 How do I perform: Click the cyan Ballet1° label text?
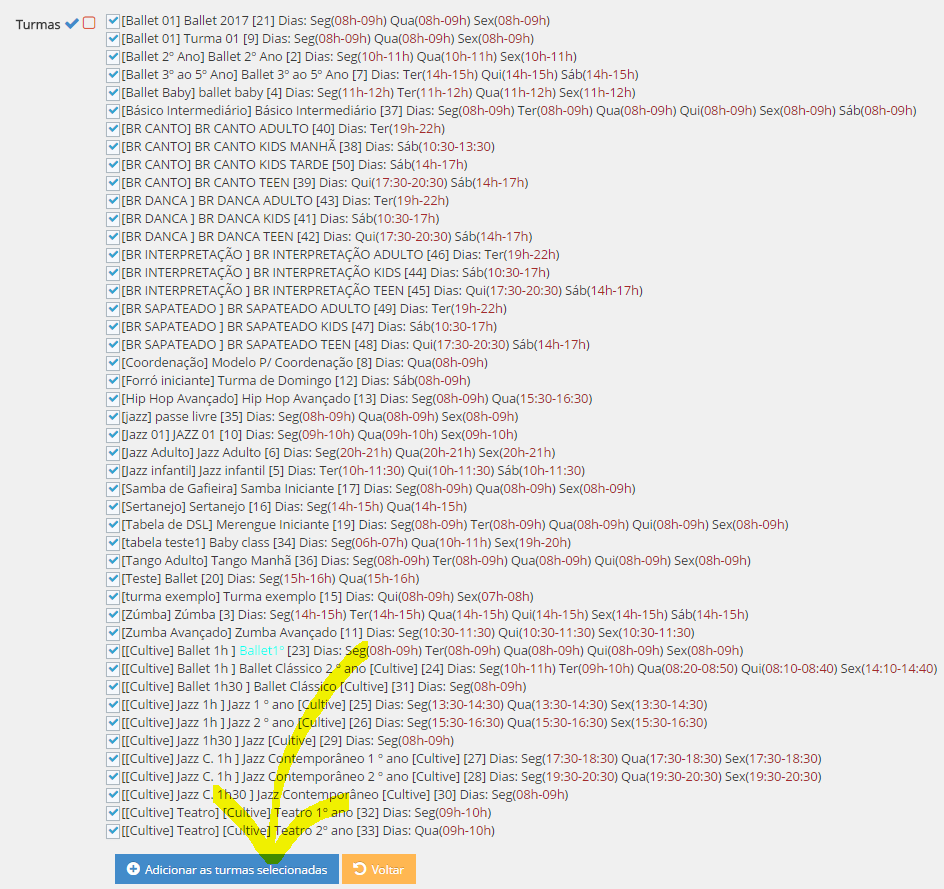pyautogui.click(x=262, y=651)
